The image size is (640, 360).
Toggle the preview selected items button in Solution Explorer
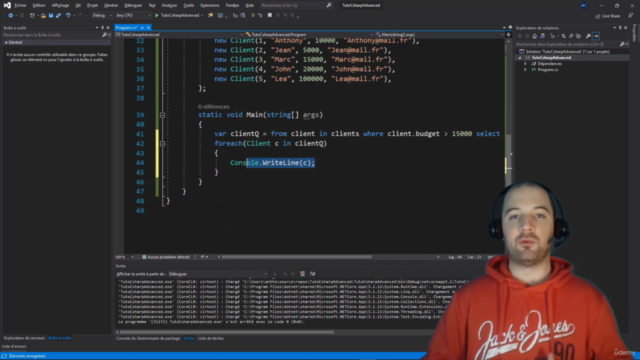(596, 36)
